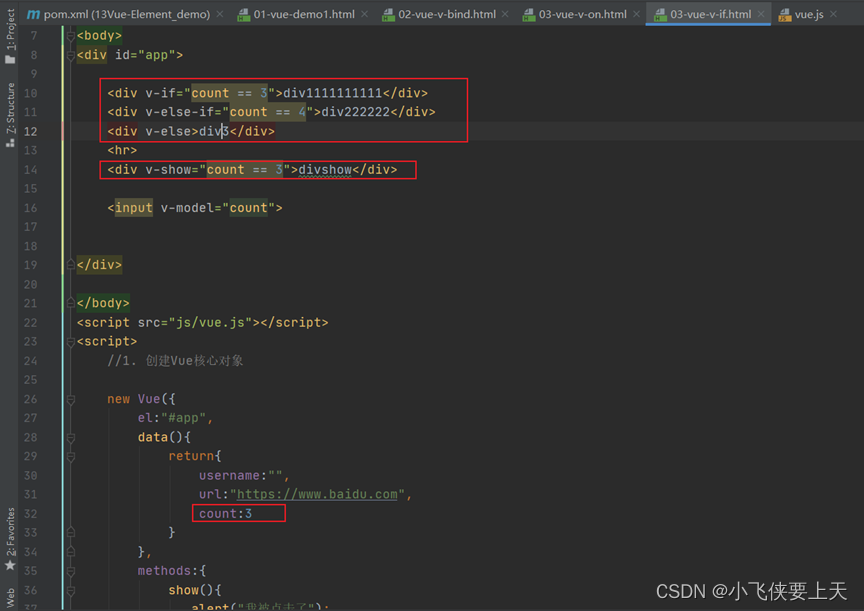
Task: Collapse the return block fold at line 29
Action: point(71,457)
